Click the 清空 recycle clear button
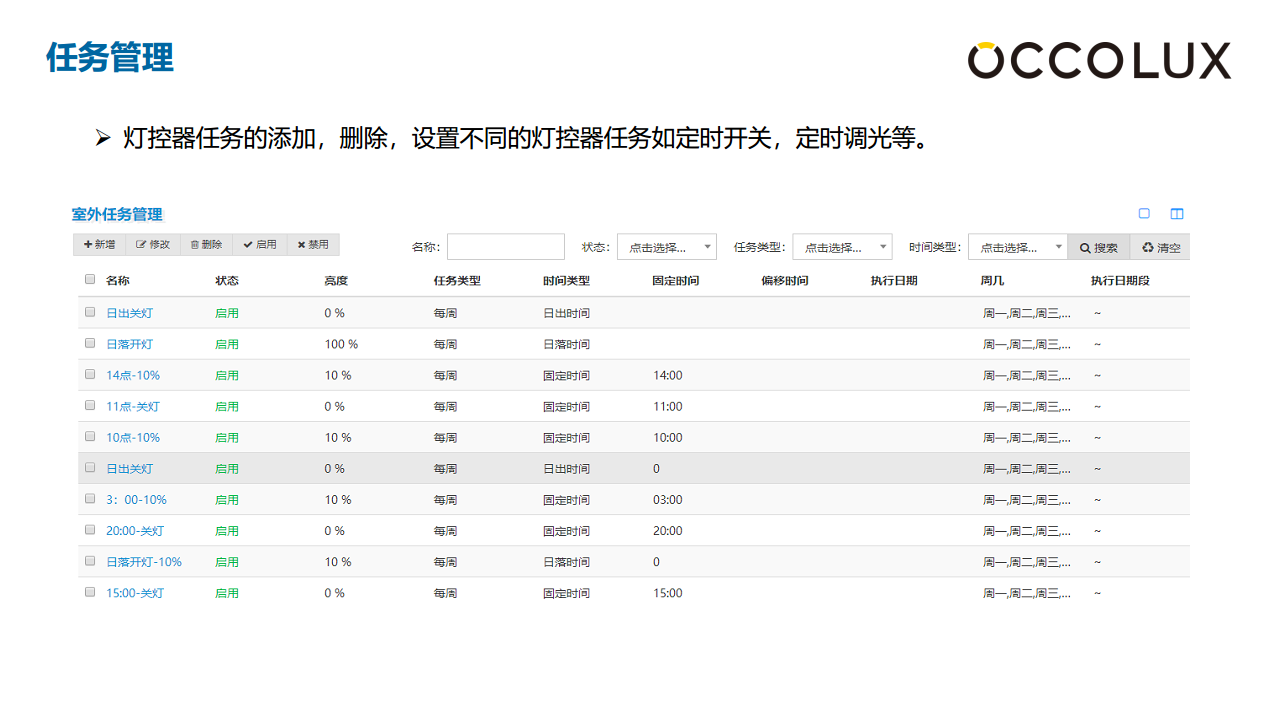 1161,247
